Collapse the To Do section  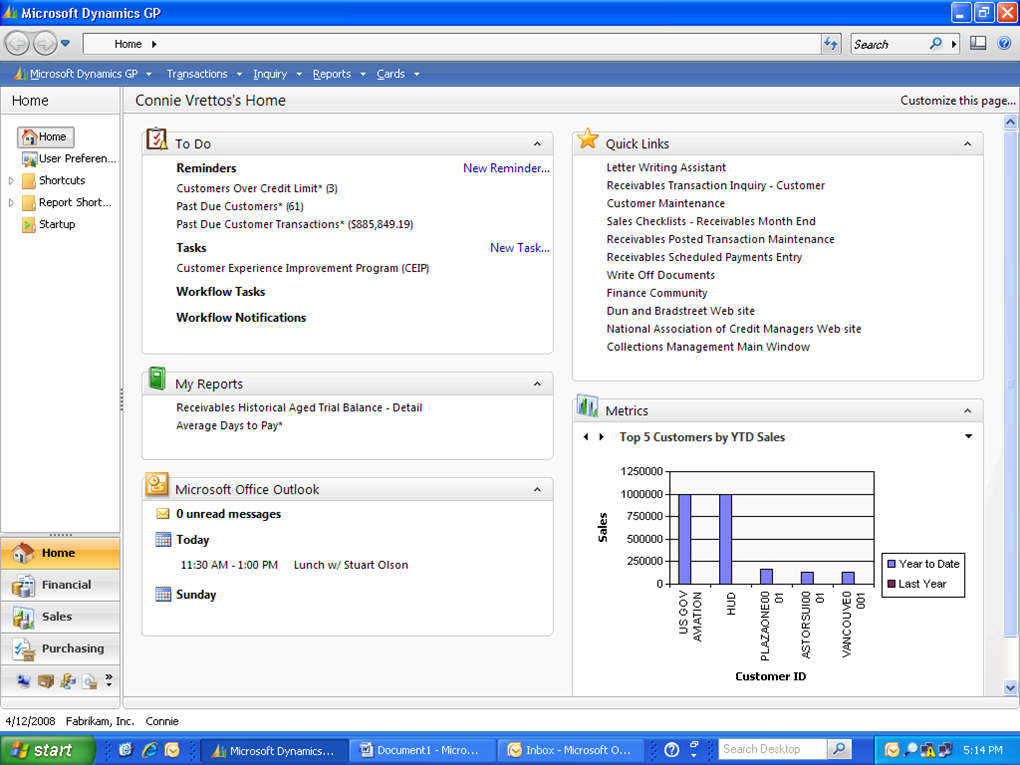point(537,144)
